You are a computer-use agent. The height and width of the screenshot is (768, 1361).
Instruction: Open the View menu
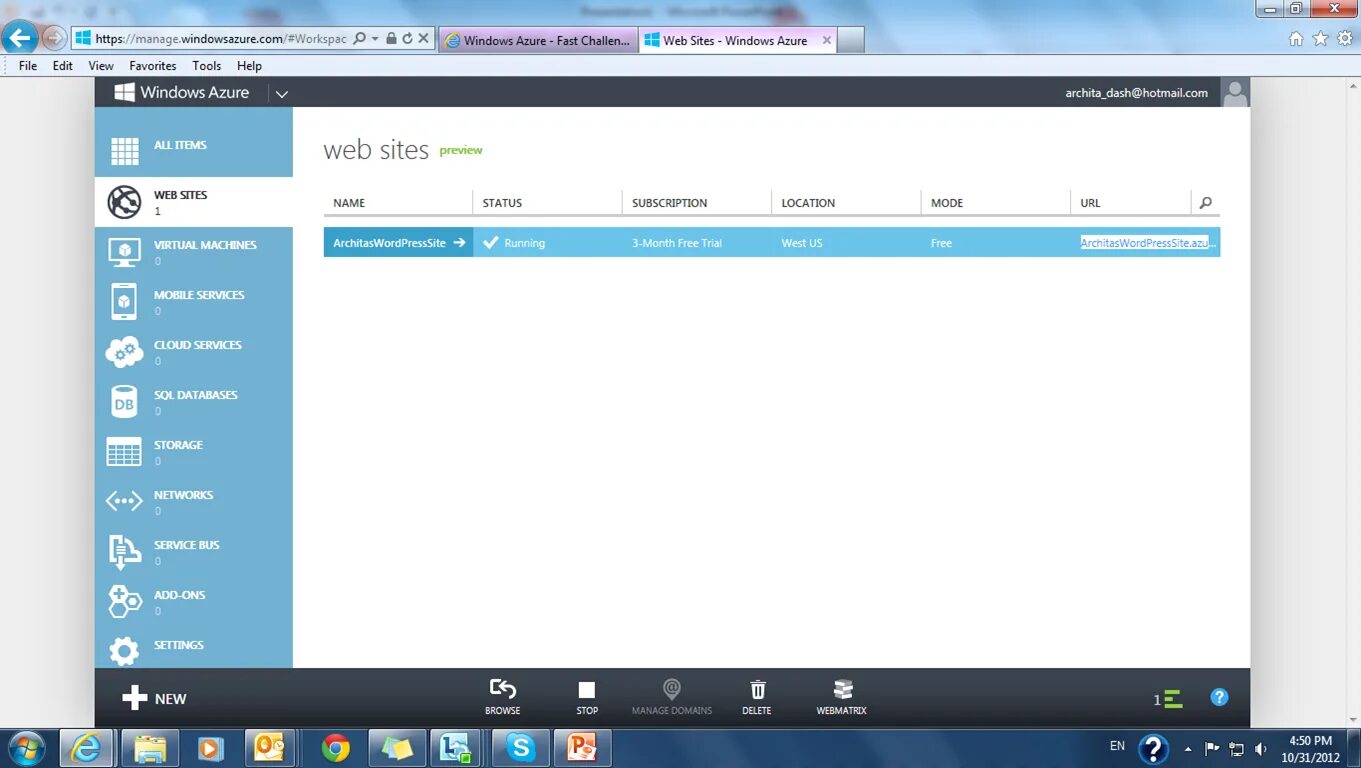pos(101,66)
